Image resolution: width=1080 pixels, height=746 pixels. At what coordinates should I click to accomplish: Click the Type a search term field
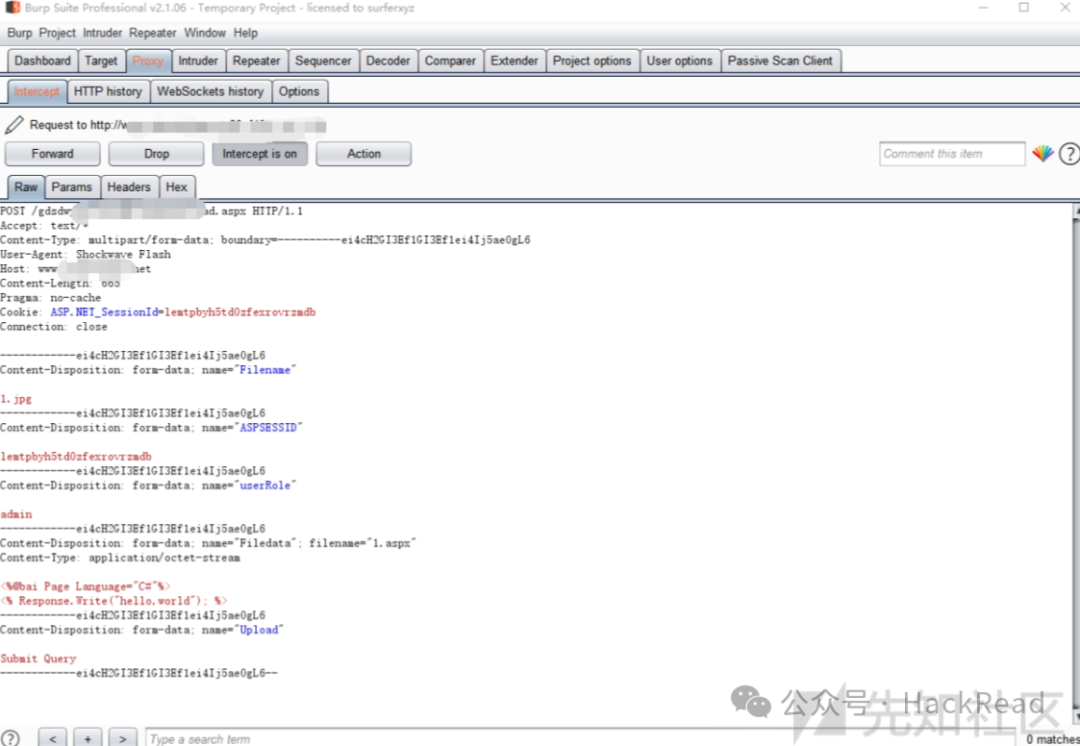pos(579,738)
